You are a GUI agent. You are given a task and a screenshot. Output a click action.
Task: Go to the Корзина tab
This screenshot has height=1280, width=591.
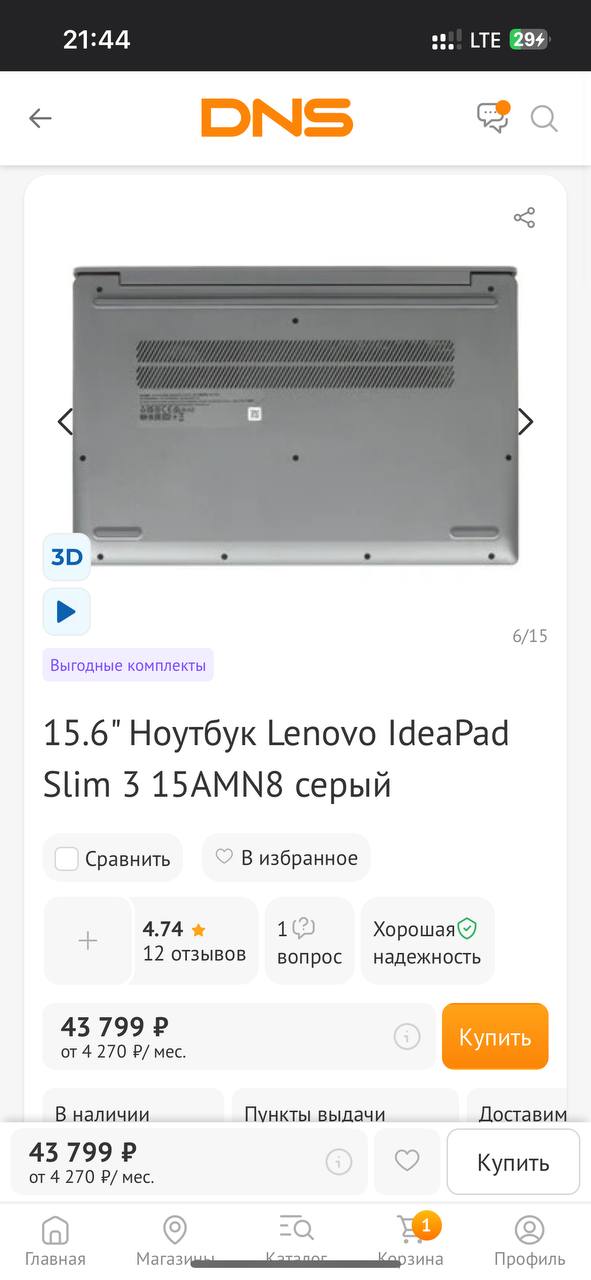(x=411, y=1241)
